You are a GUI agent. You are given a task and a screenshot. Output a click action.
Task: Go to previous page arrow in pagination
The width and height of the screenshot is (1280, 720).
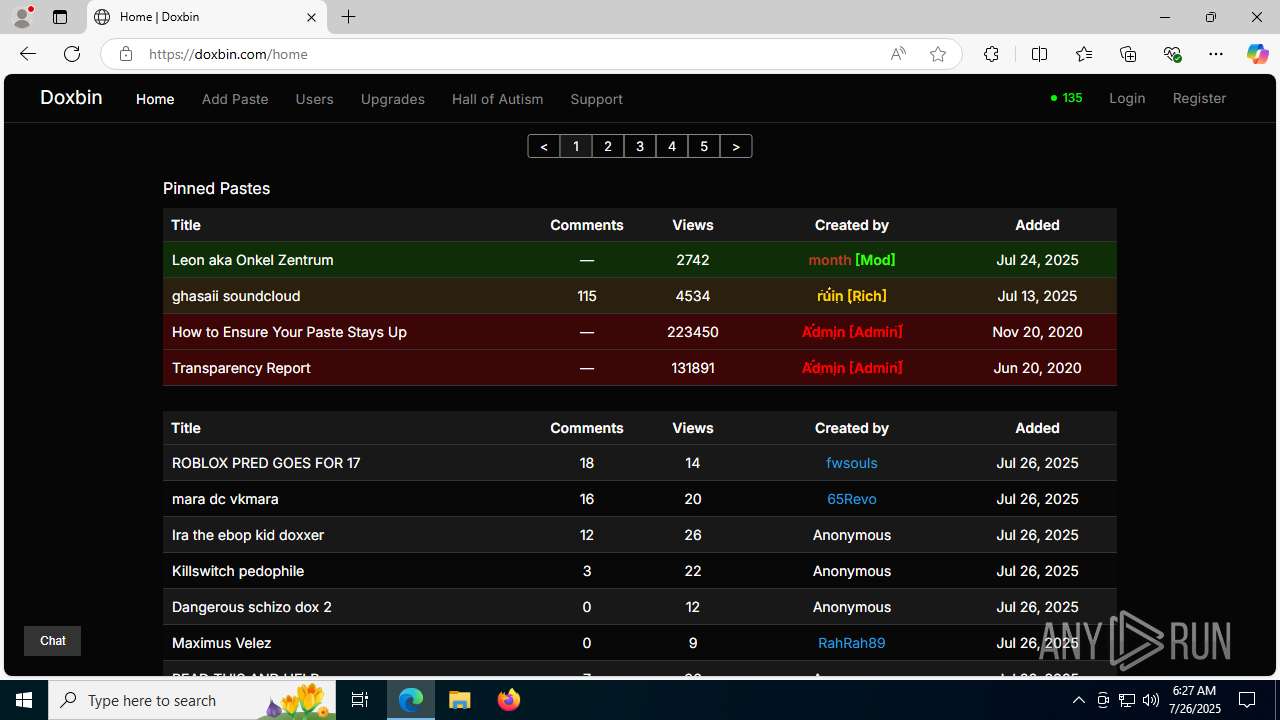point(544,146)
